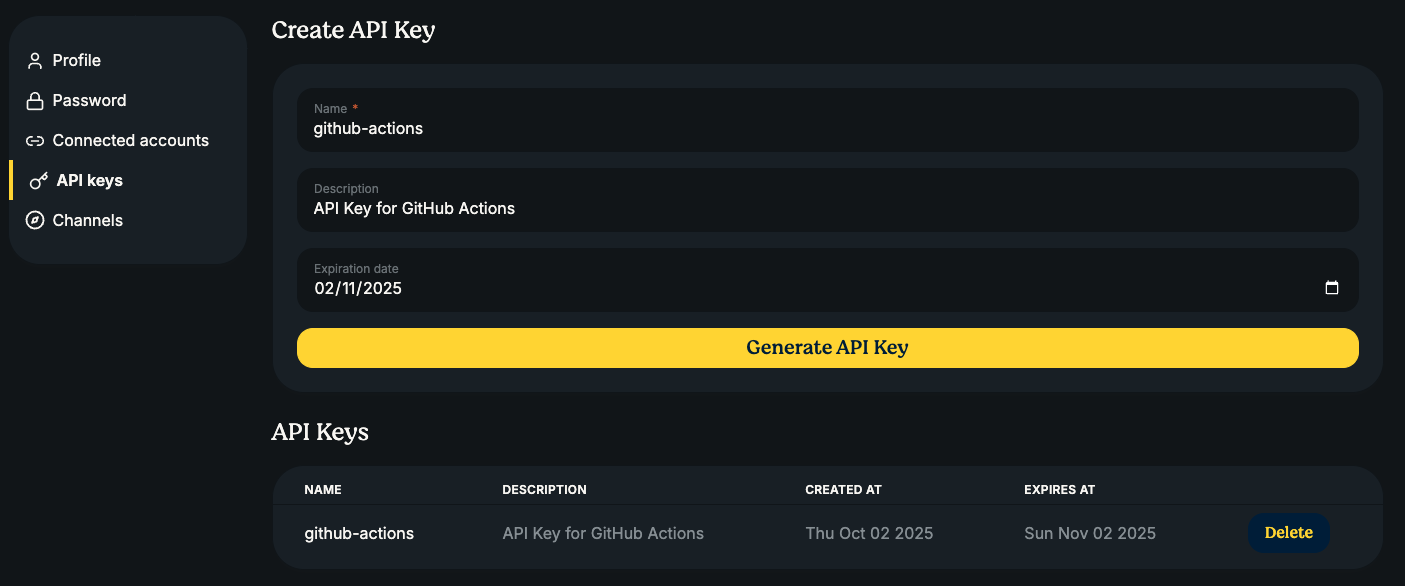Click the Expiration date value 02/11/2025
Screen dimensions: 1405x586
(358, 289)
